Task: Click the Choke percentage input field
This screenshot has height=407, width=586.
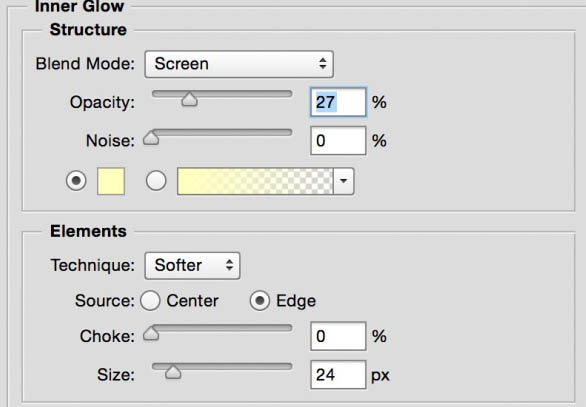Action: tap(338, 336)
